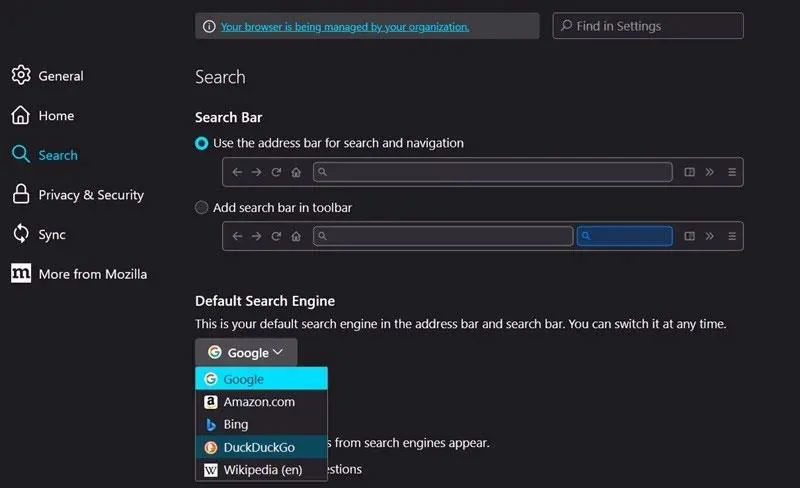Click the More from Mozilla logo icon
800x488 pixels.
(x=21, y=274)
